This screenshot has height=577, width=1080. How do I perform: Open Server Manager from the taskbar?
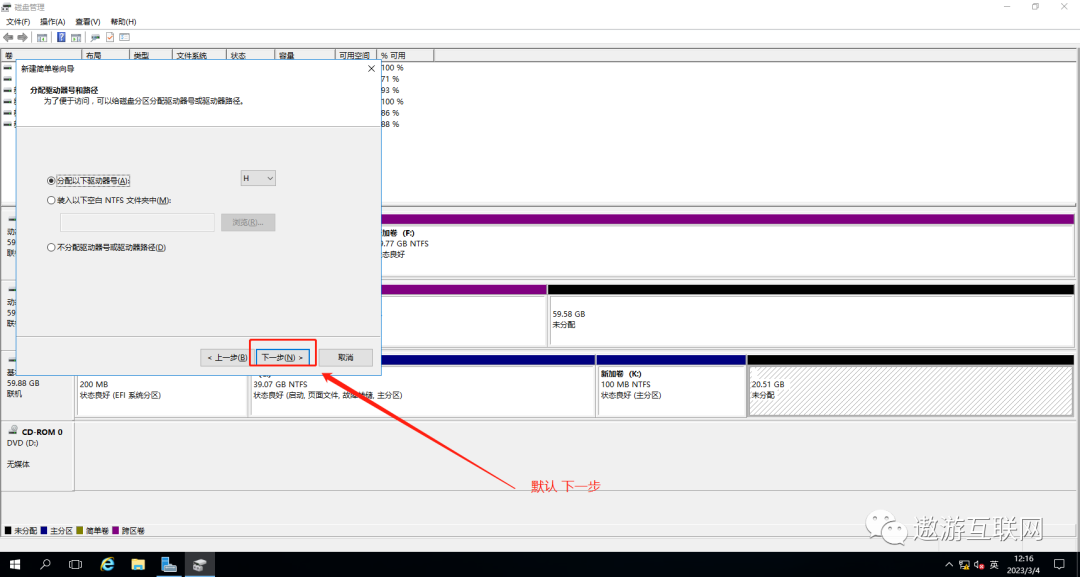point(169,565)
